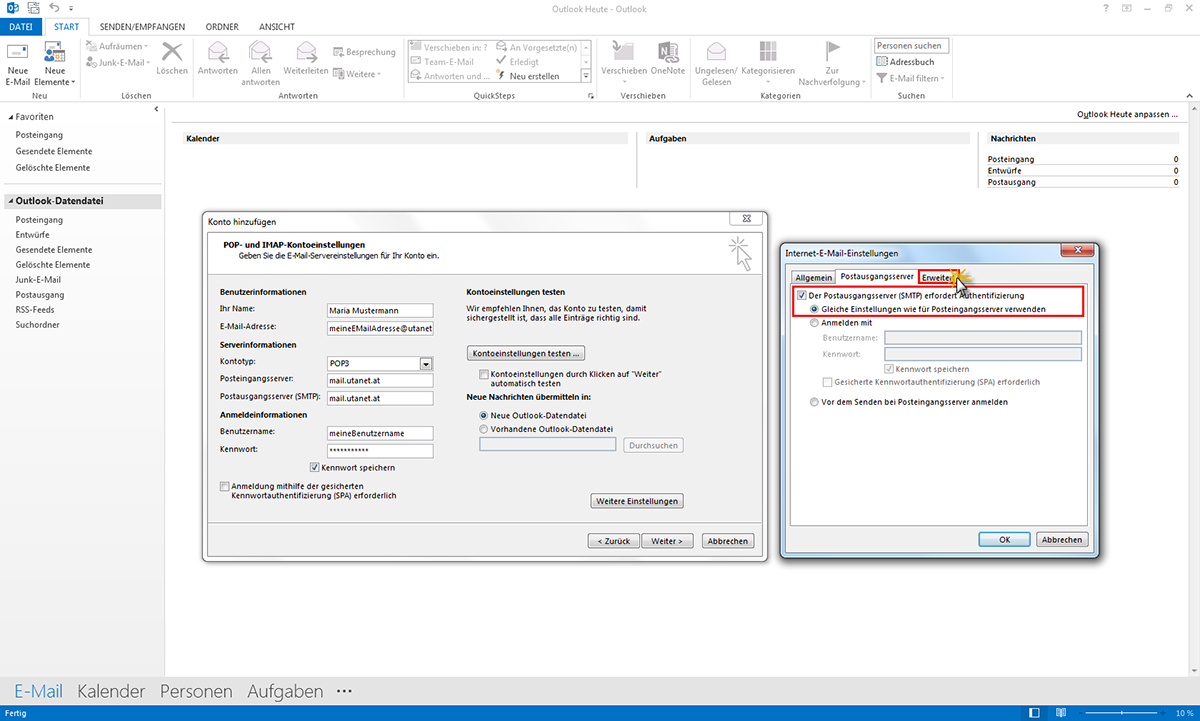The width and height of the screenshot is (1200, 721).
Task: Click into the Personen suchen field
Action: coord(909,46)
